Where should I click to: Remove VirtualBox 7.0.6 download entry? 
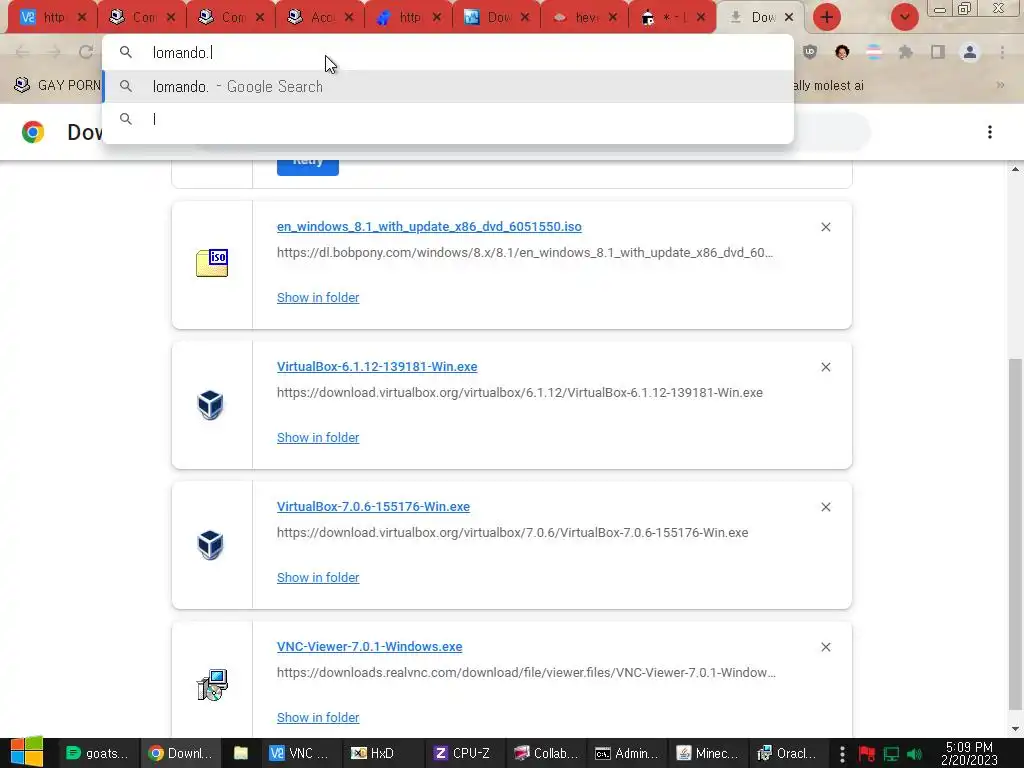(x=825, y=507)
